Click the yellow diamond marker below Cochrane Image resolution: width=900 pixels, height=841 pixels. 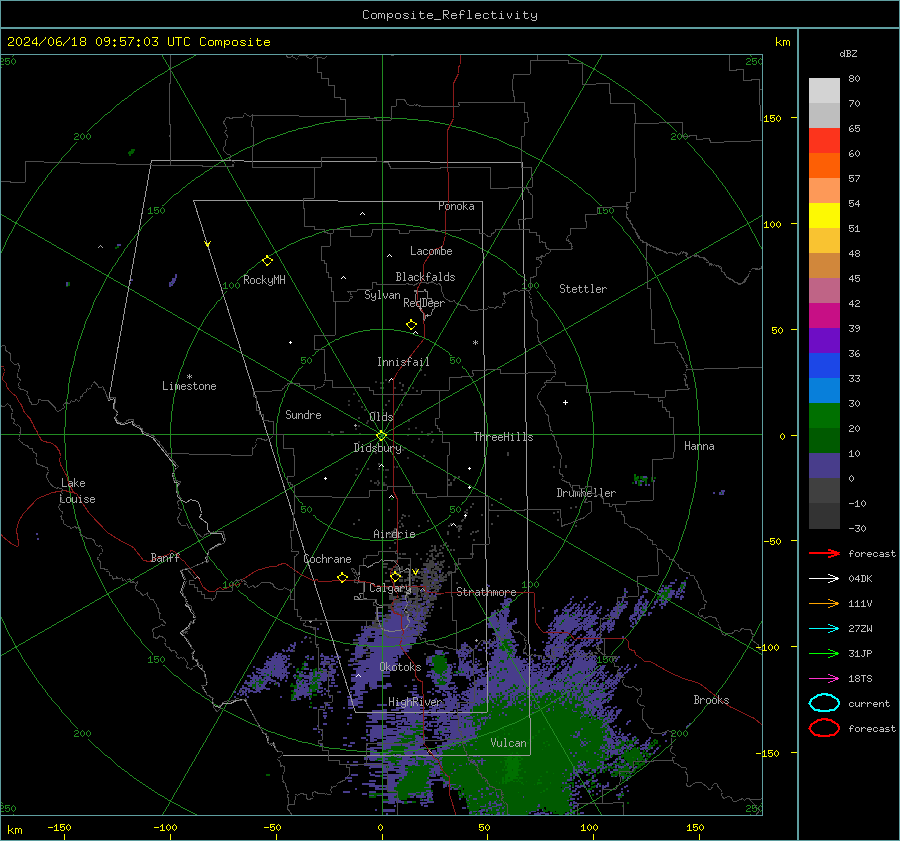pyautogui.click(x=342, y=577)
